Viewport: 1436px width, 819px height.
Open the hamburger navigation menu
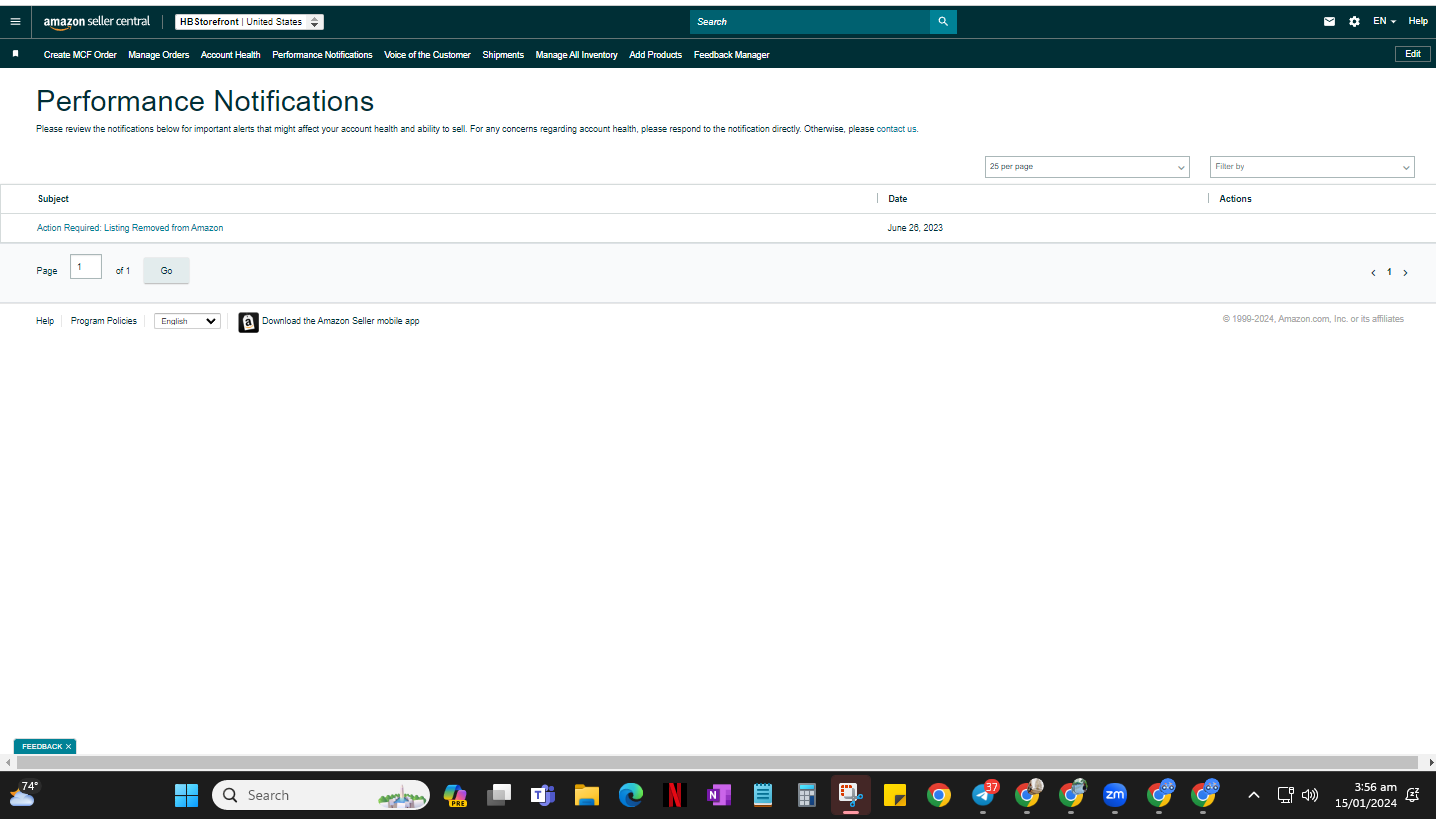(15, 21)
